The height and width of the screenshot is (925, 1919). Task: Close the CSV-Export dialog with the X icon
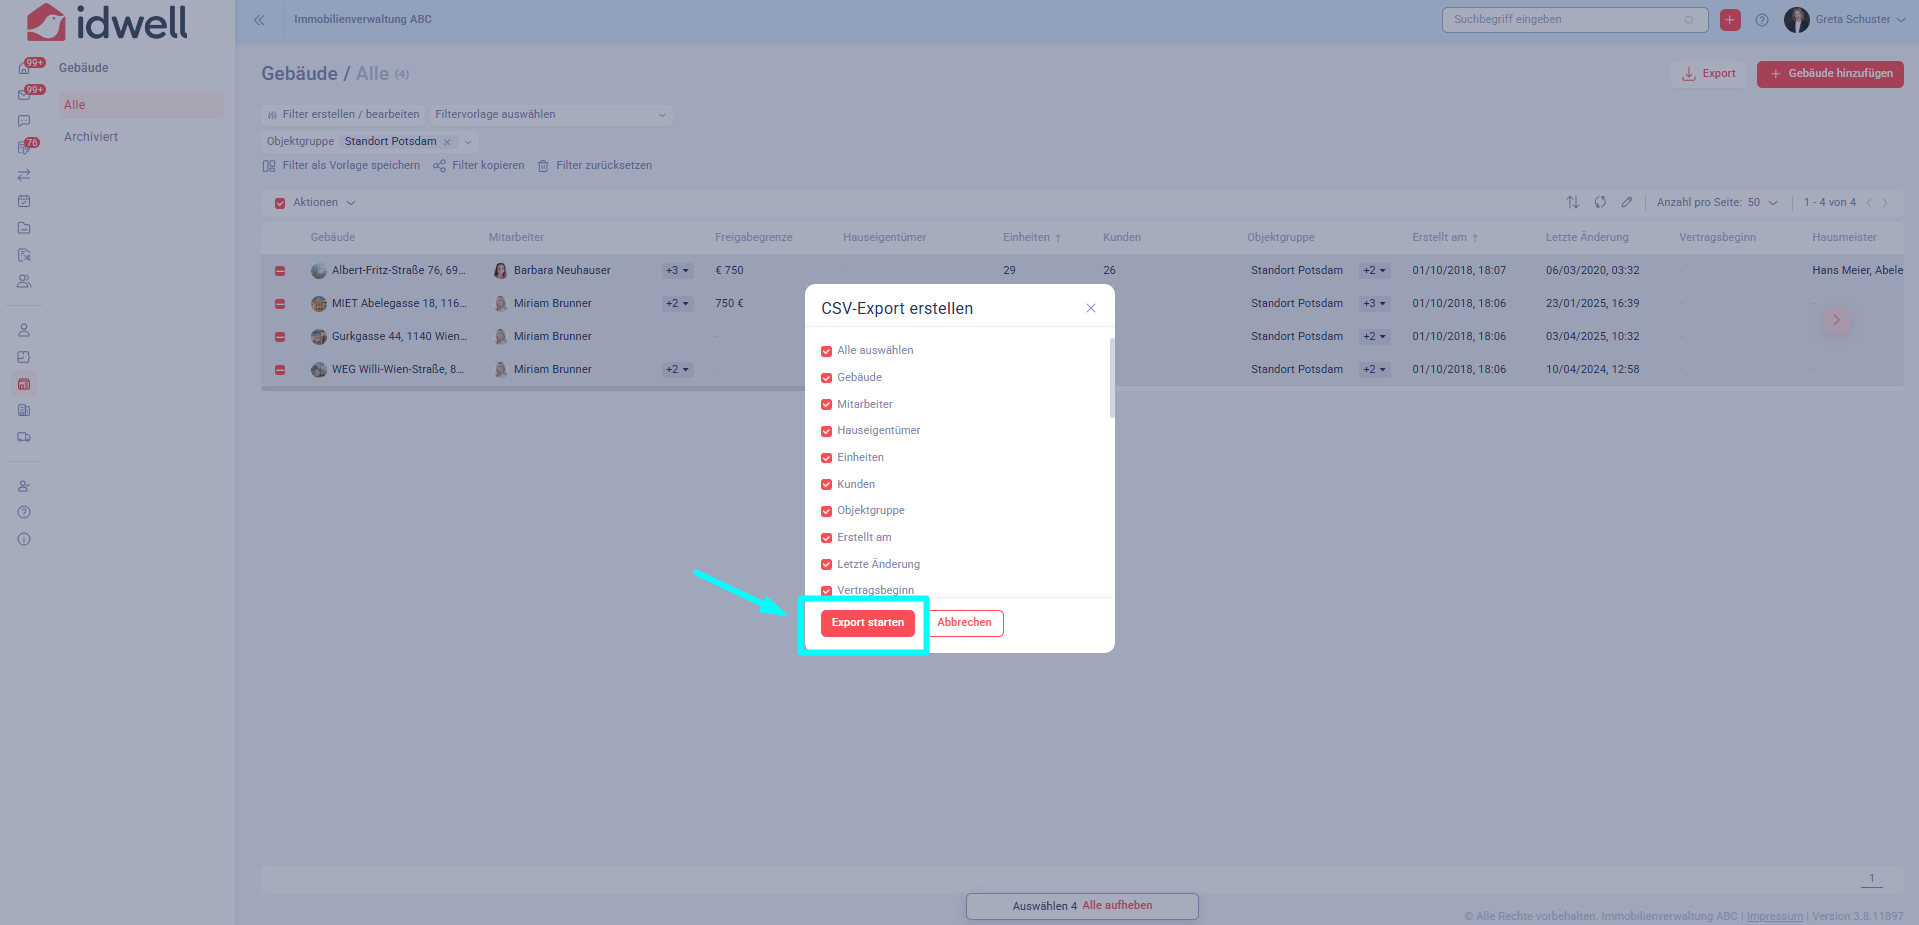tap(1091, 308)
